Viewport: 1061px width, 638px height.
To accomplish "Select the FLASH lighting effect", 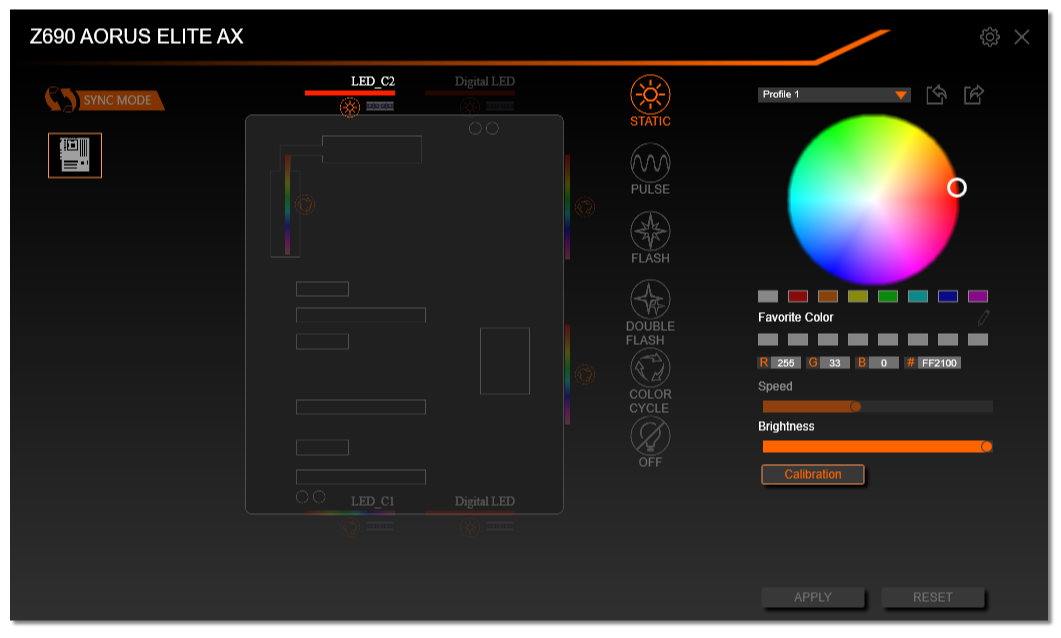I will 650,238.
